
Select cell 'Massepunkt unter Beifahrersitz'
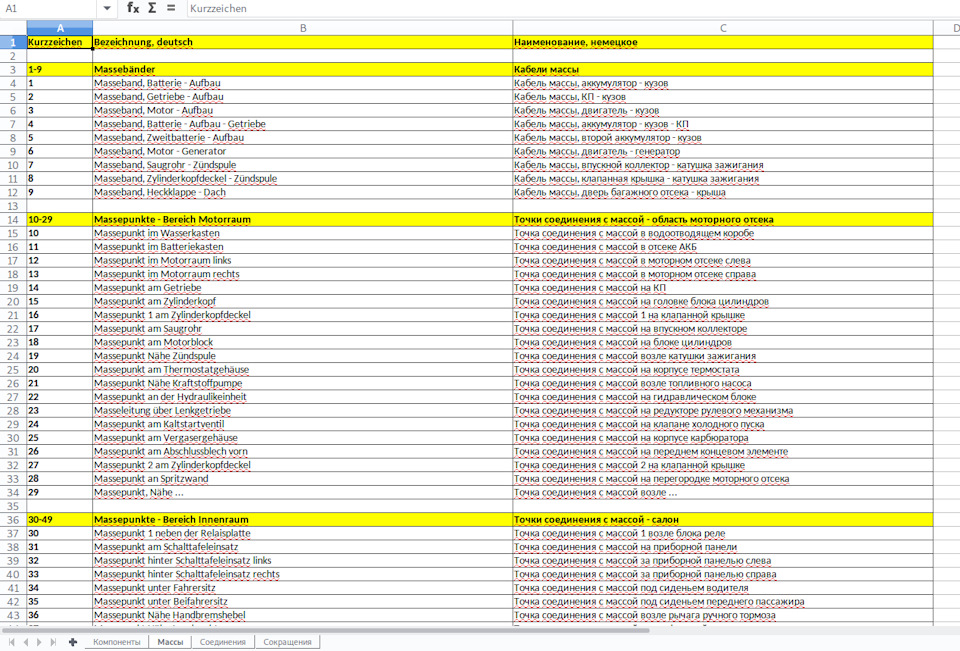click(x=303, y=601)
